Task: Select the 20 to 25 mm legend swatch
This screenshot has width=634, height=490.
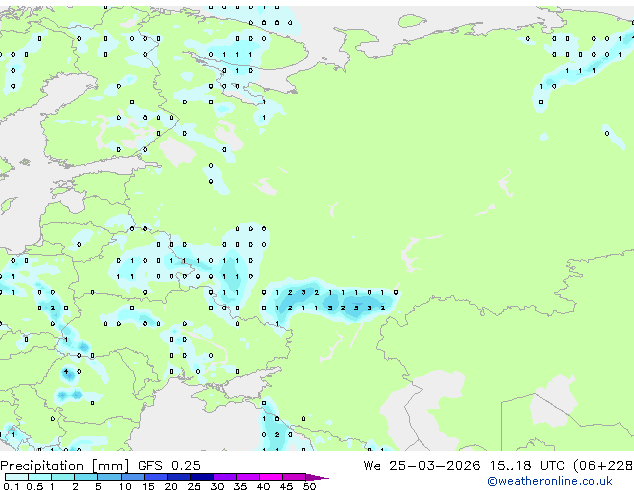Action: pos(179,477)
